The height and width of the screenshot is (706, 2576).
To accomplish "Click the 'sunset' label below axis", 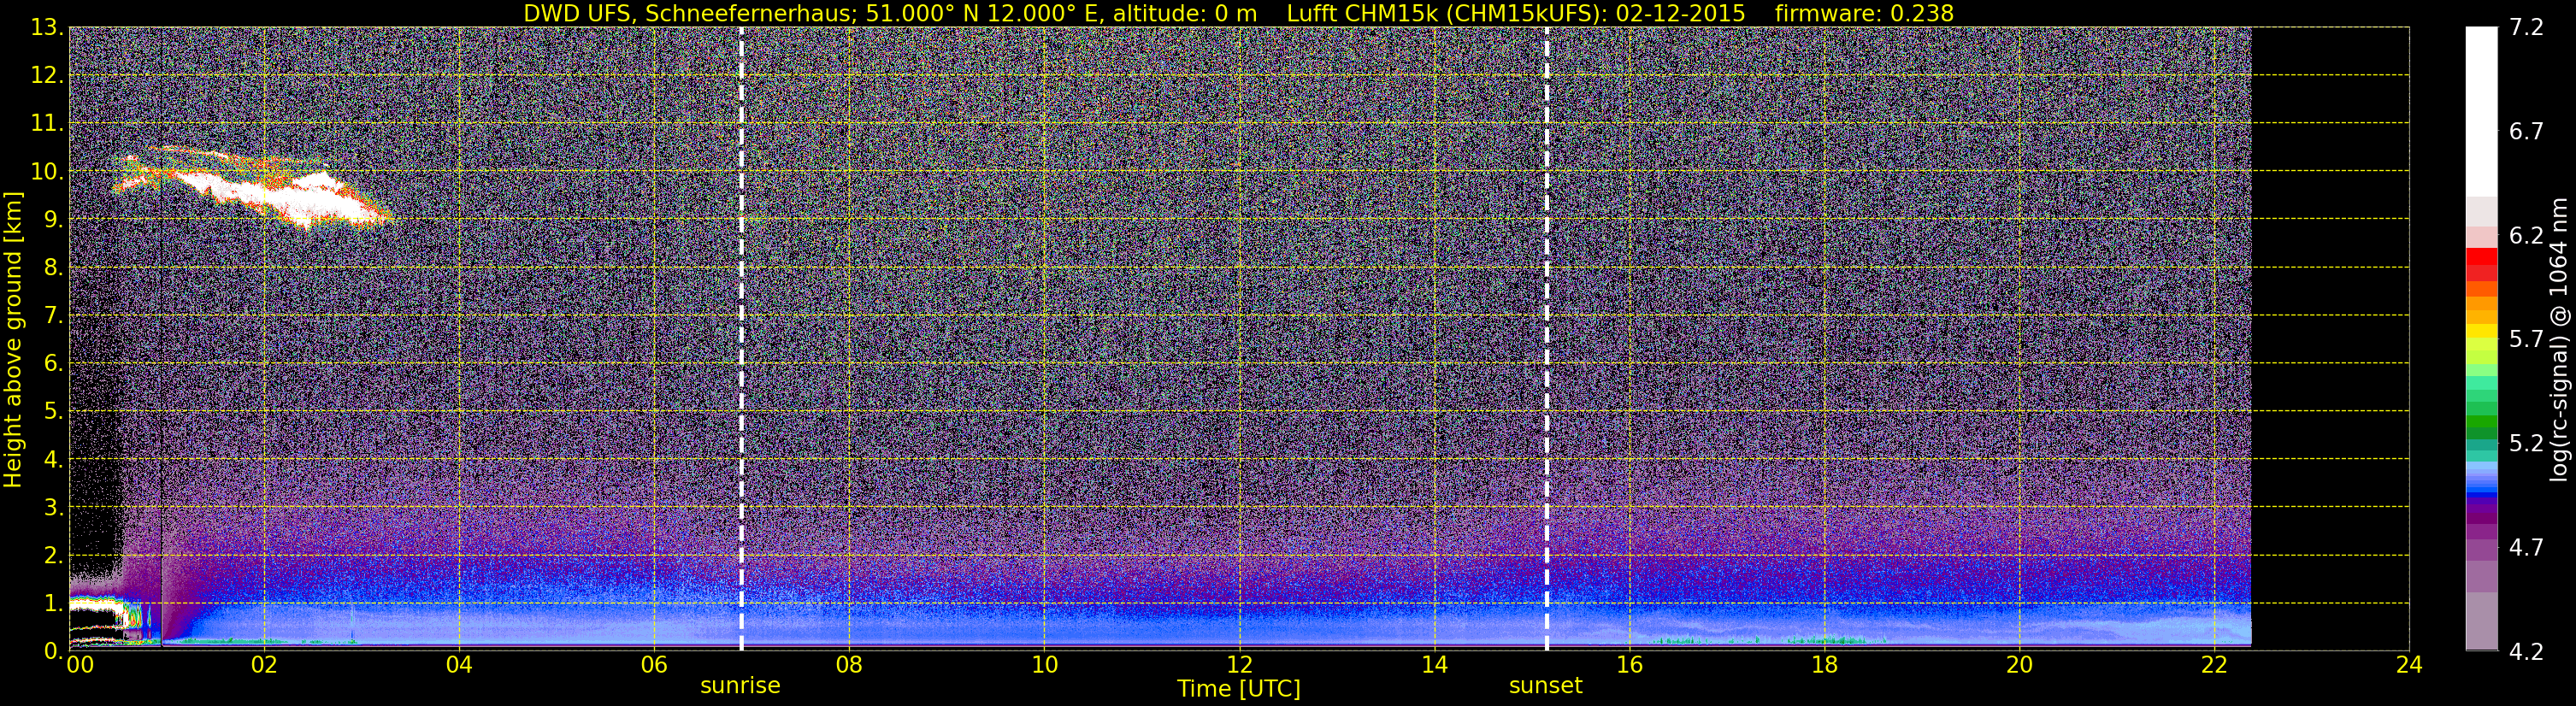I will coord(1546,685).
